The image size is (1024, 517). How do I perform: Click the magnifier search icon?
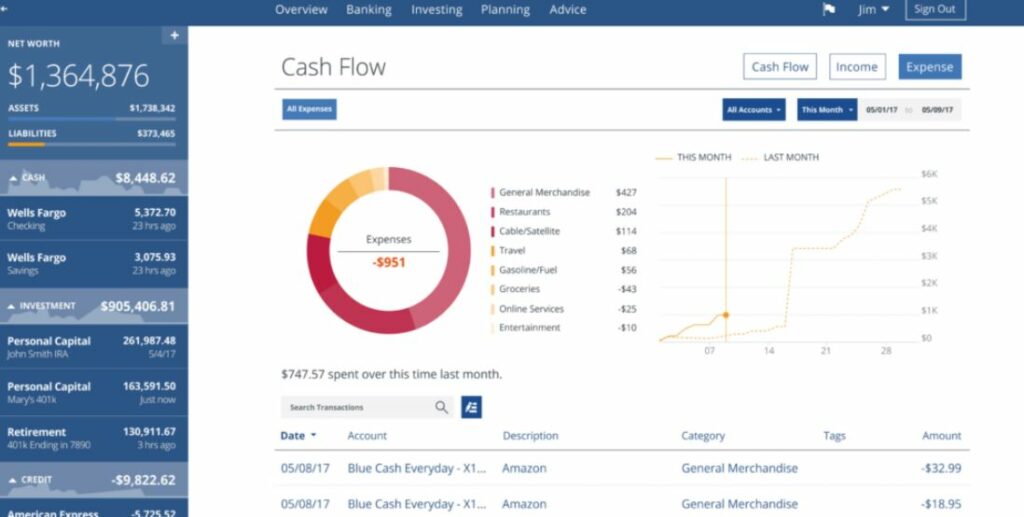pyautogui.click(x=441, y=407)
